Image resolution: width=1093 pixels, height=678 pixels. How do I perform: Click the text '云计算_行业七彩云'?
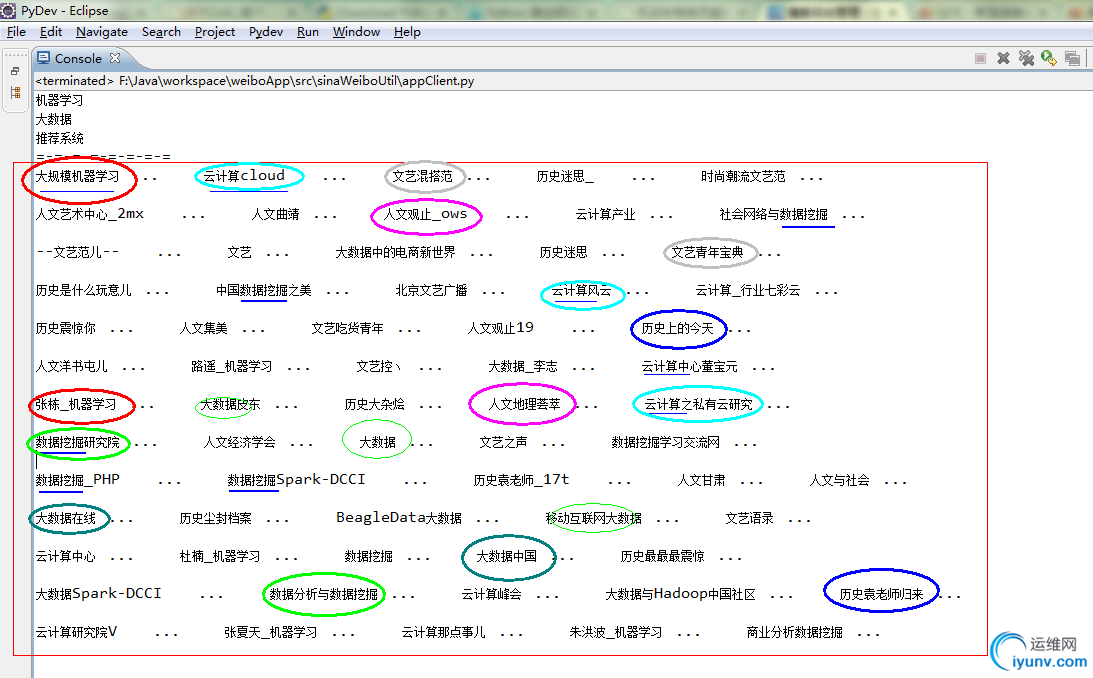[748, 290]
